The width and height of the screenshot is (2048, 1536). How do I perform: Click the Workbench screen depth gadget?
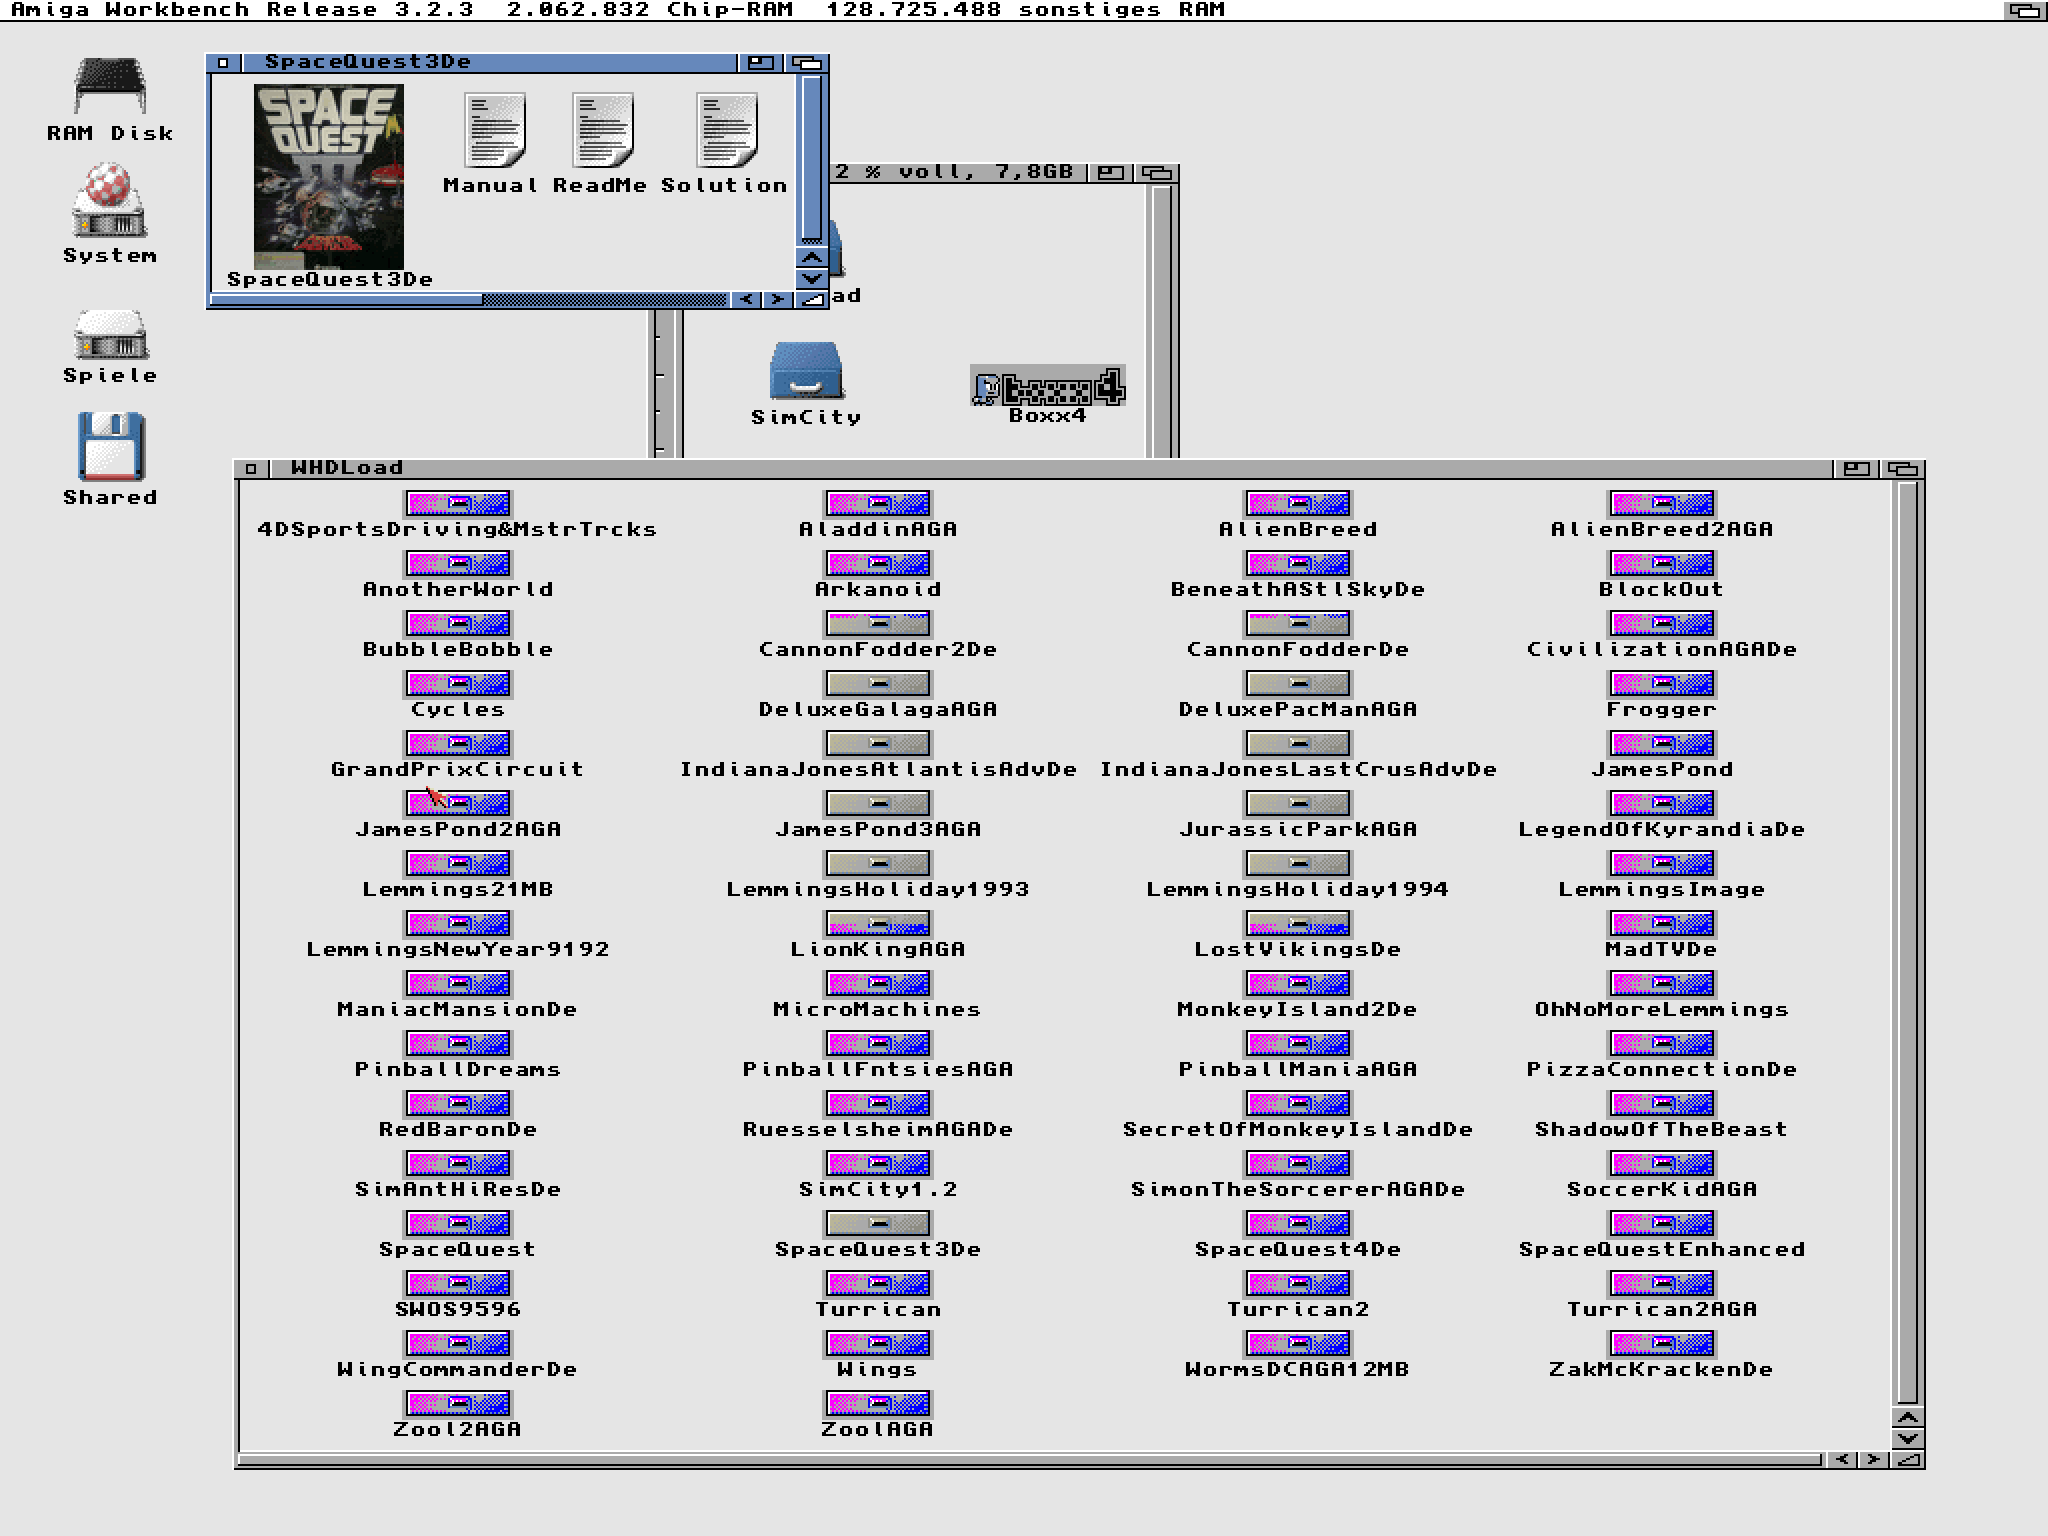[2026, 10]
